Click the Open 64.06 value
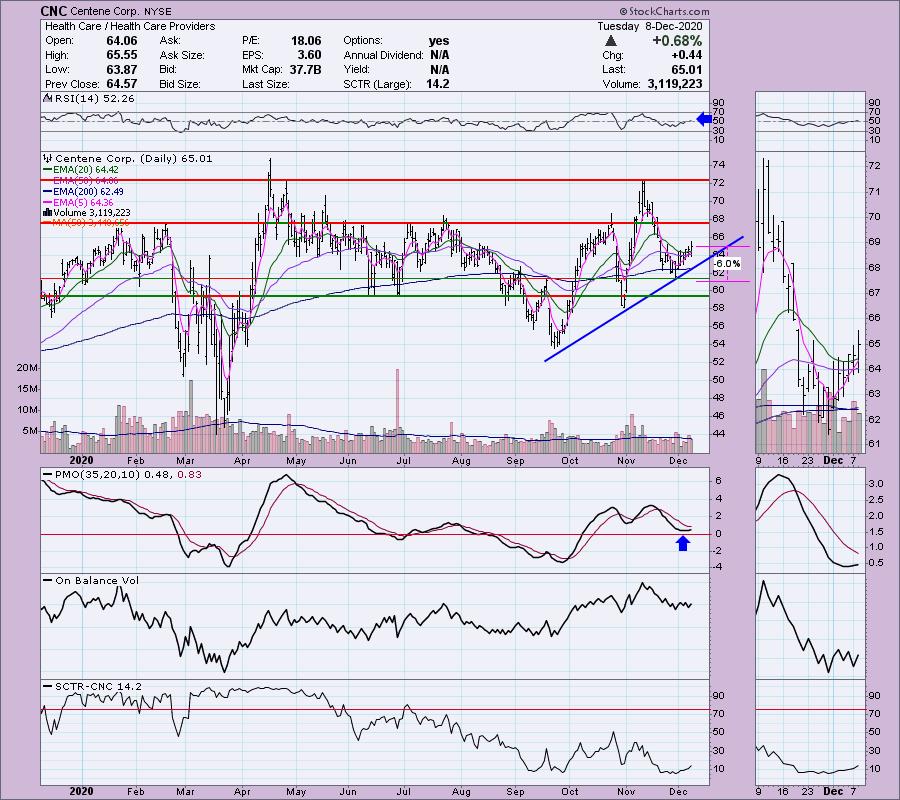The image size is (900, 800). pyautogui.click(x=122, y=41)
